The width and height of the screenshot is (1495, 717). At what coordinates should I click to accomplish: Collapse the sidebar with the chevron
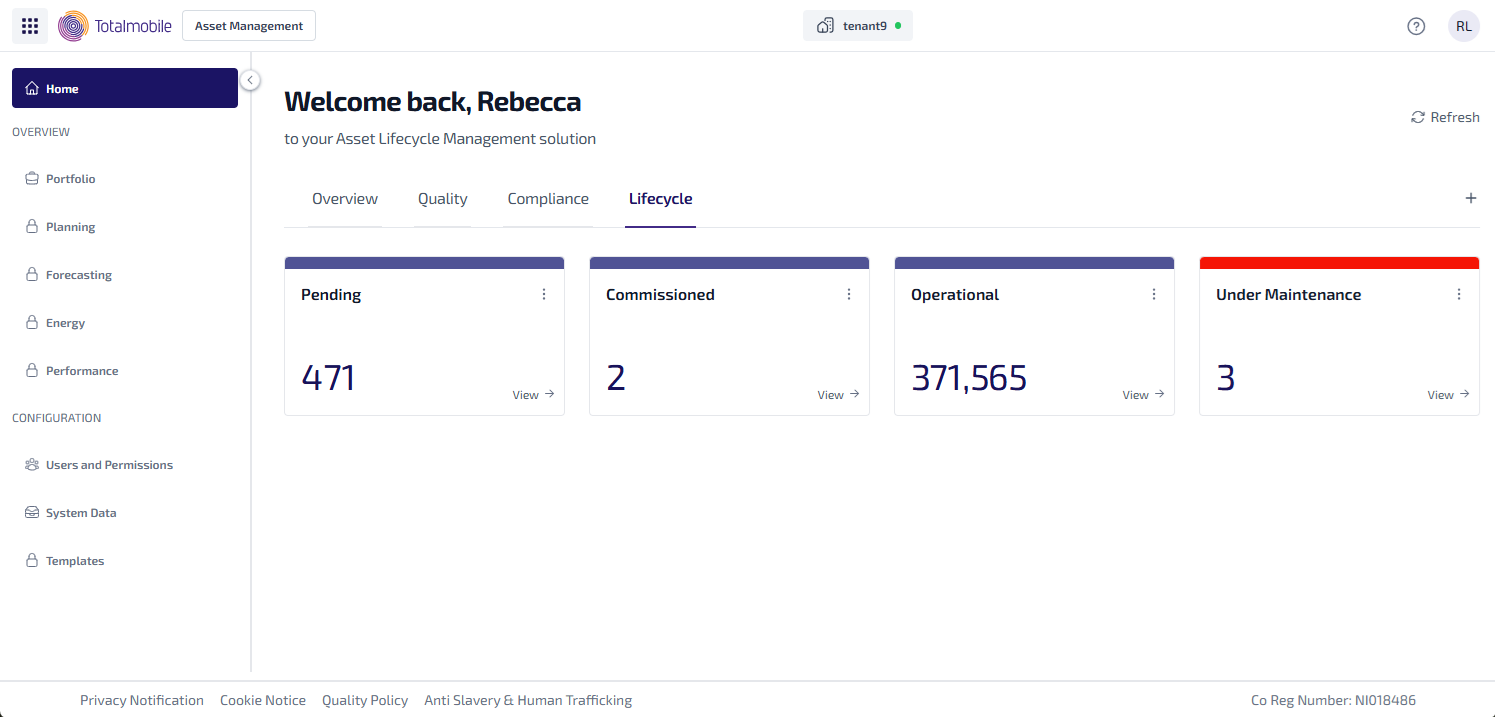(250, 80)
